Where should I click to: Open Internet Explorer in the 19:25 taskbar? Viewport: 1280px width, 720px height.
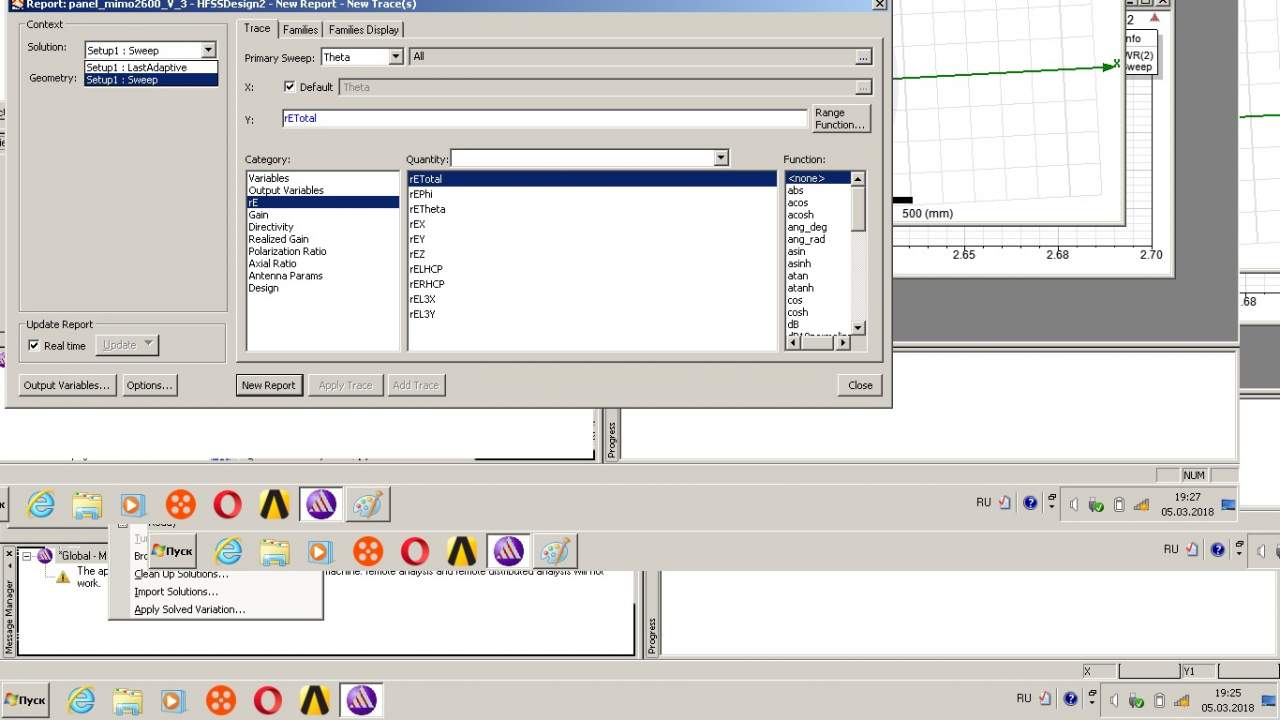tap(81, 700)
